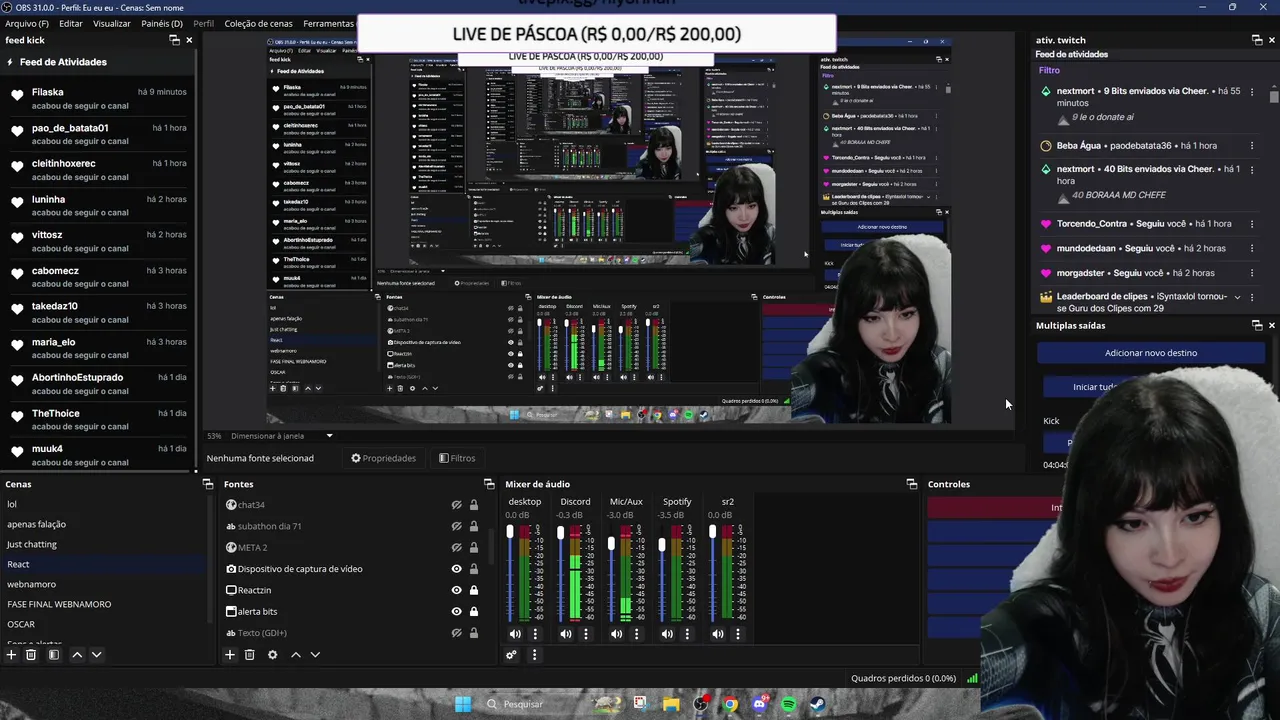Remove selected source with Fontes trash icon
1280x720 pixels.
249,655
